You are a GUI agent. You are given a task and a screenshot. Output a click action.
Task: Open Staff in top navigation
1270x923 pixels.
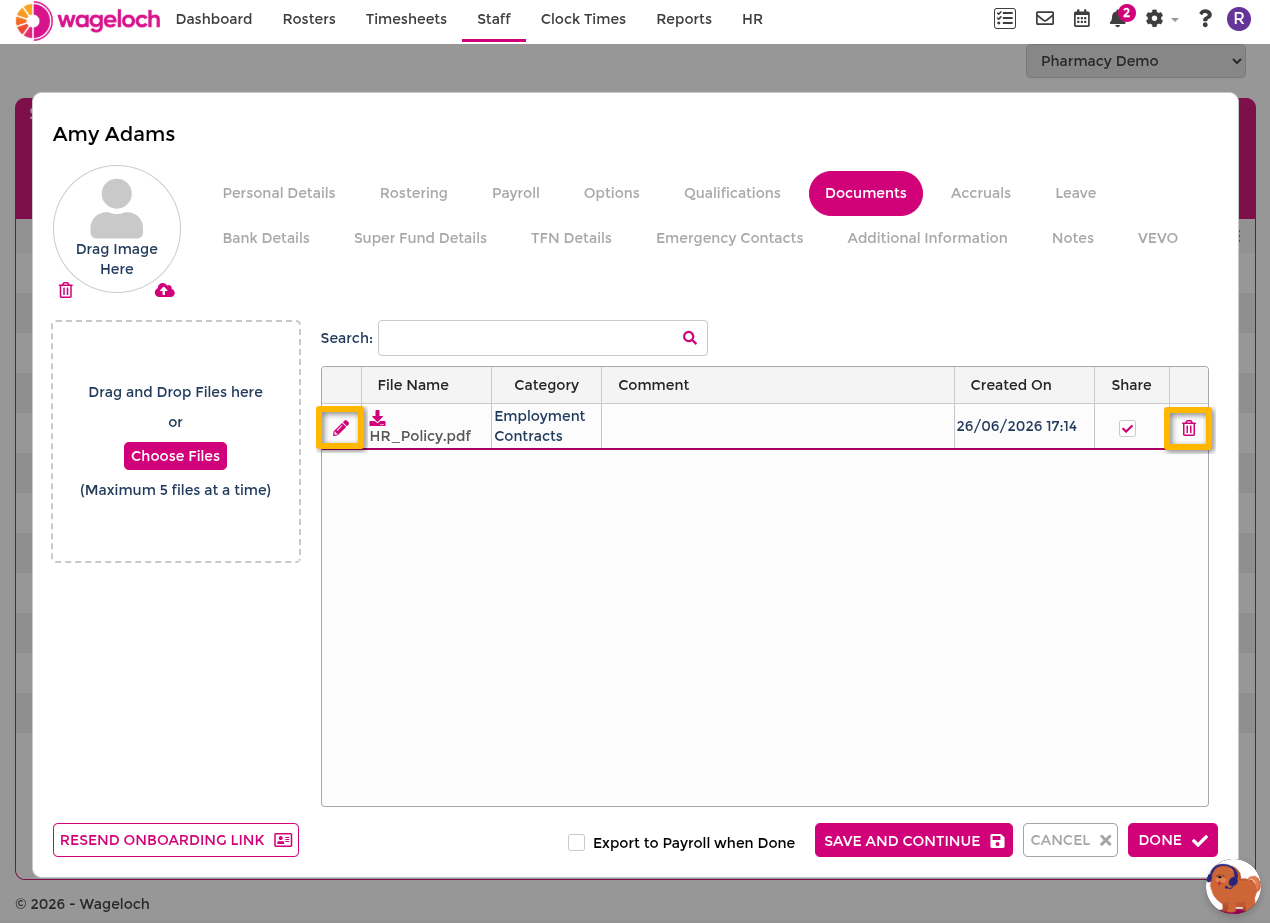click(494, 19)
